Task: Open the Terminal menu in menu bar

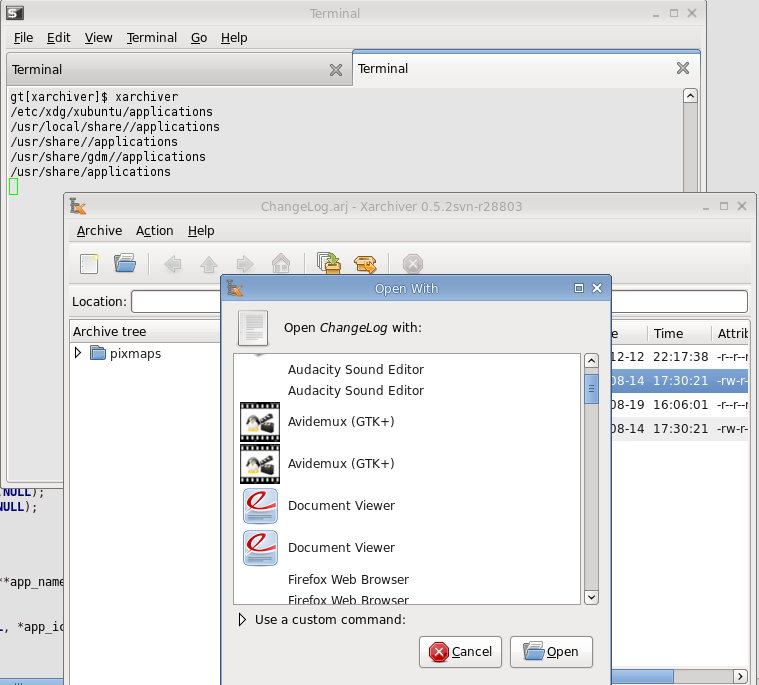Action: (x=151, y=38)
